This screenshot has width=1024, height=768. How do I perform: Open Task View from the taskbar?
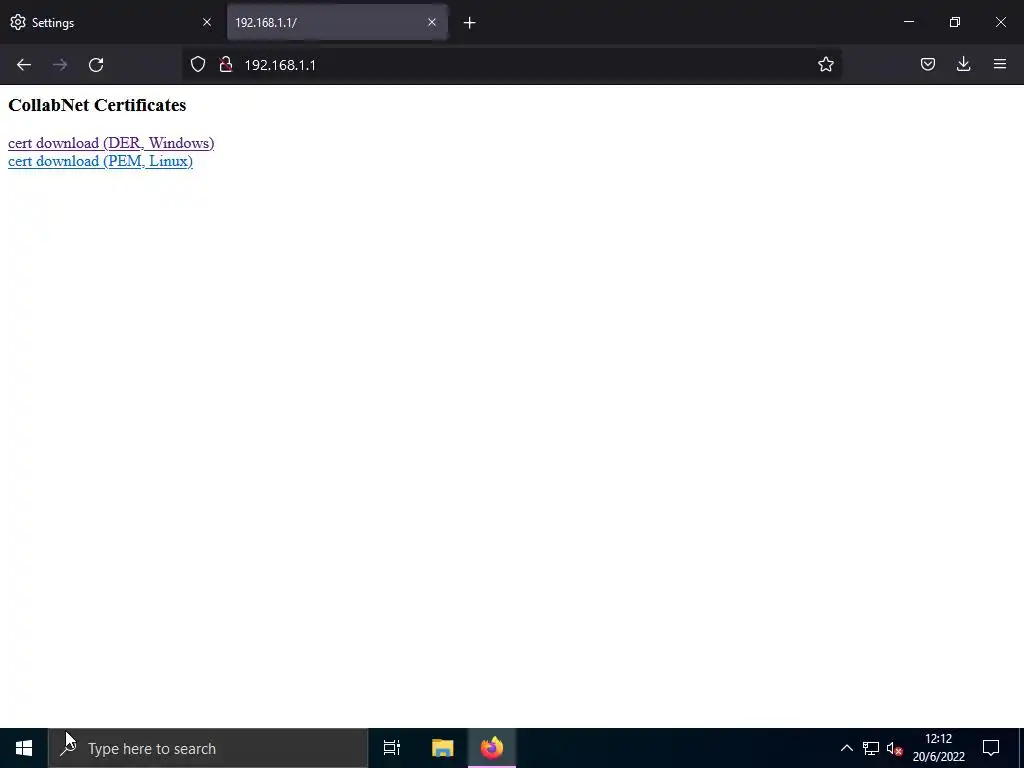(392, 748)
